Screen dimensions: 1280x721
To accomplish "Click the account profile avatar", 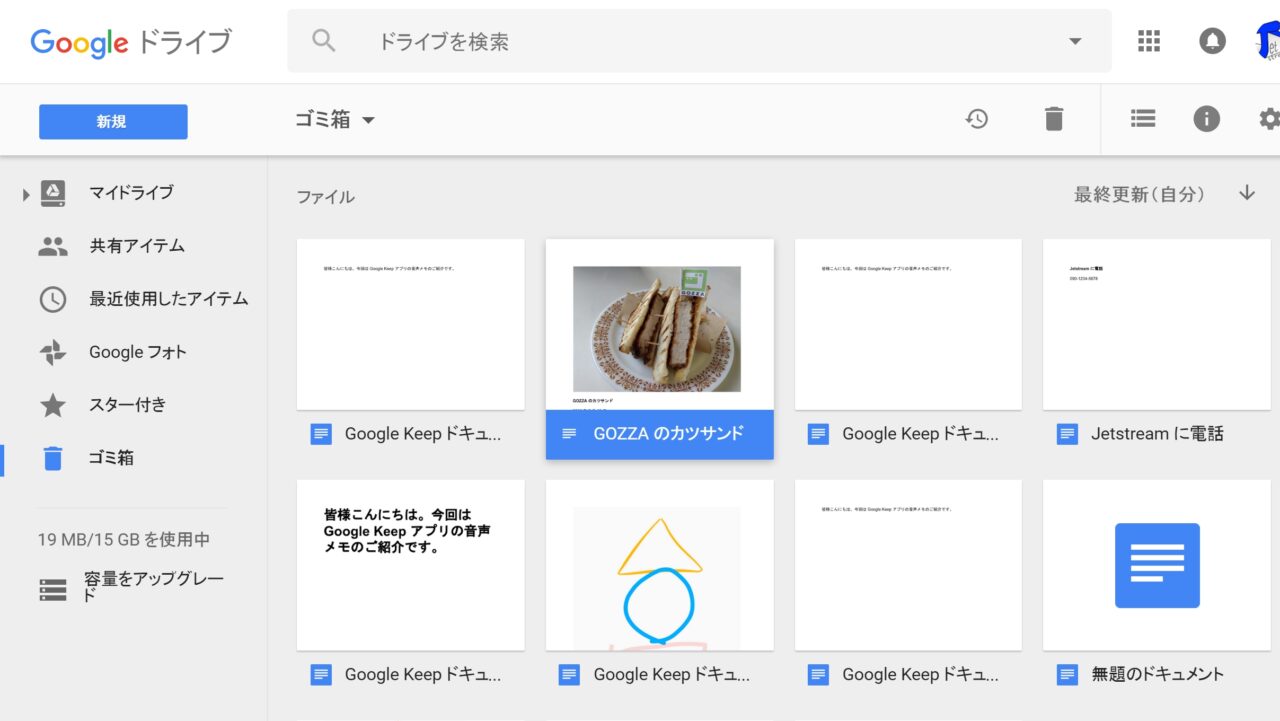I will 1267,41.
